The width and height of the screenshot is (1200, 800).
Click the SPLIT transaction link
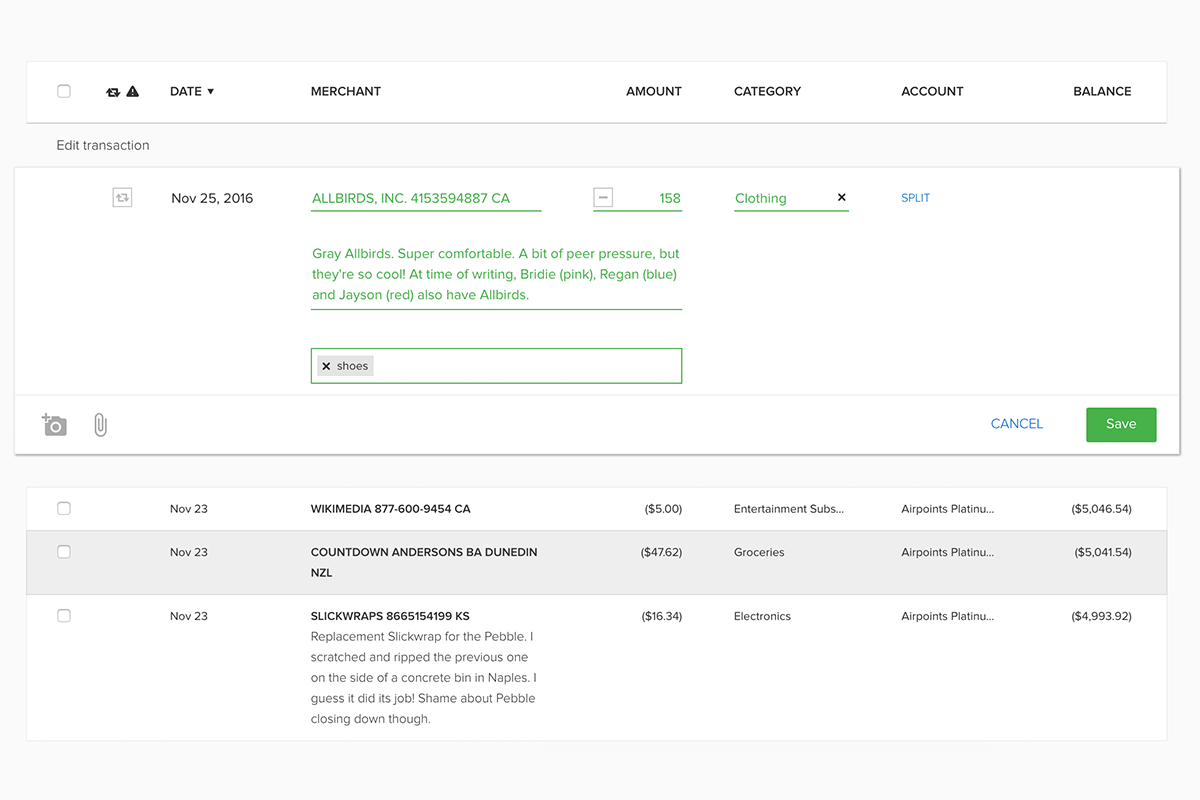click(x=915, y=198)
